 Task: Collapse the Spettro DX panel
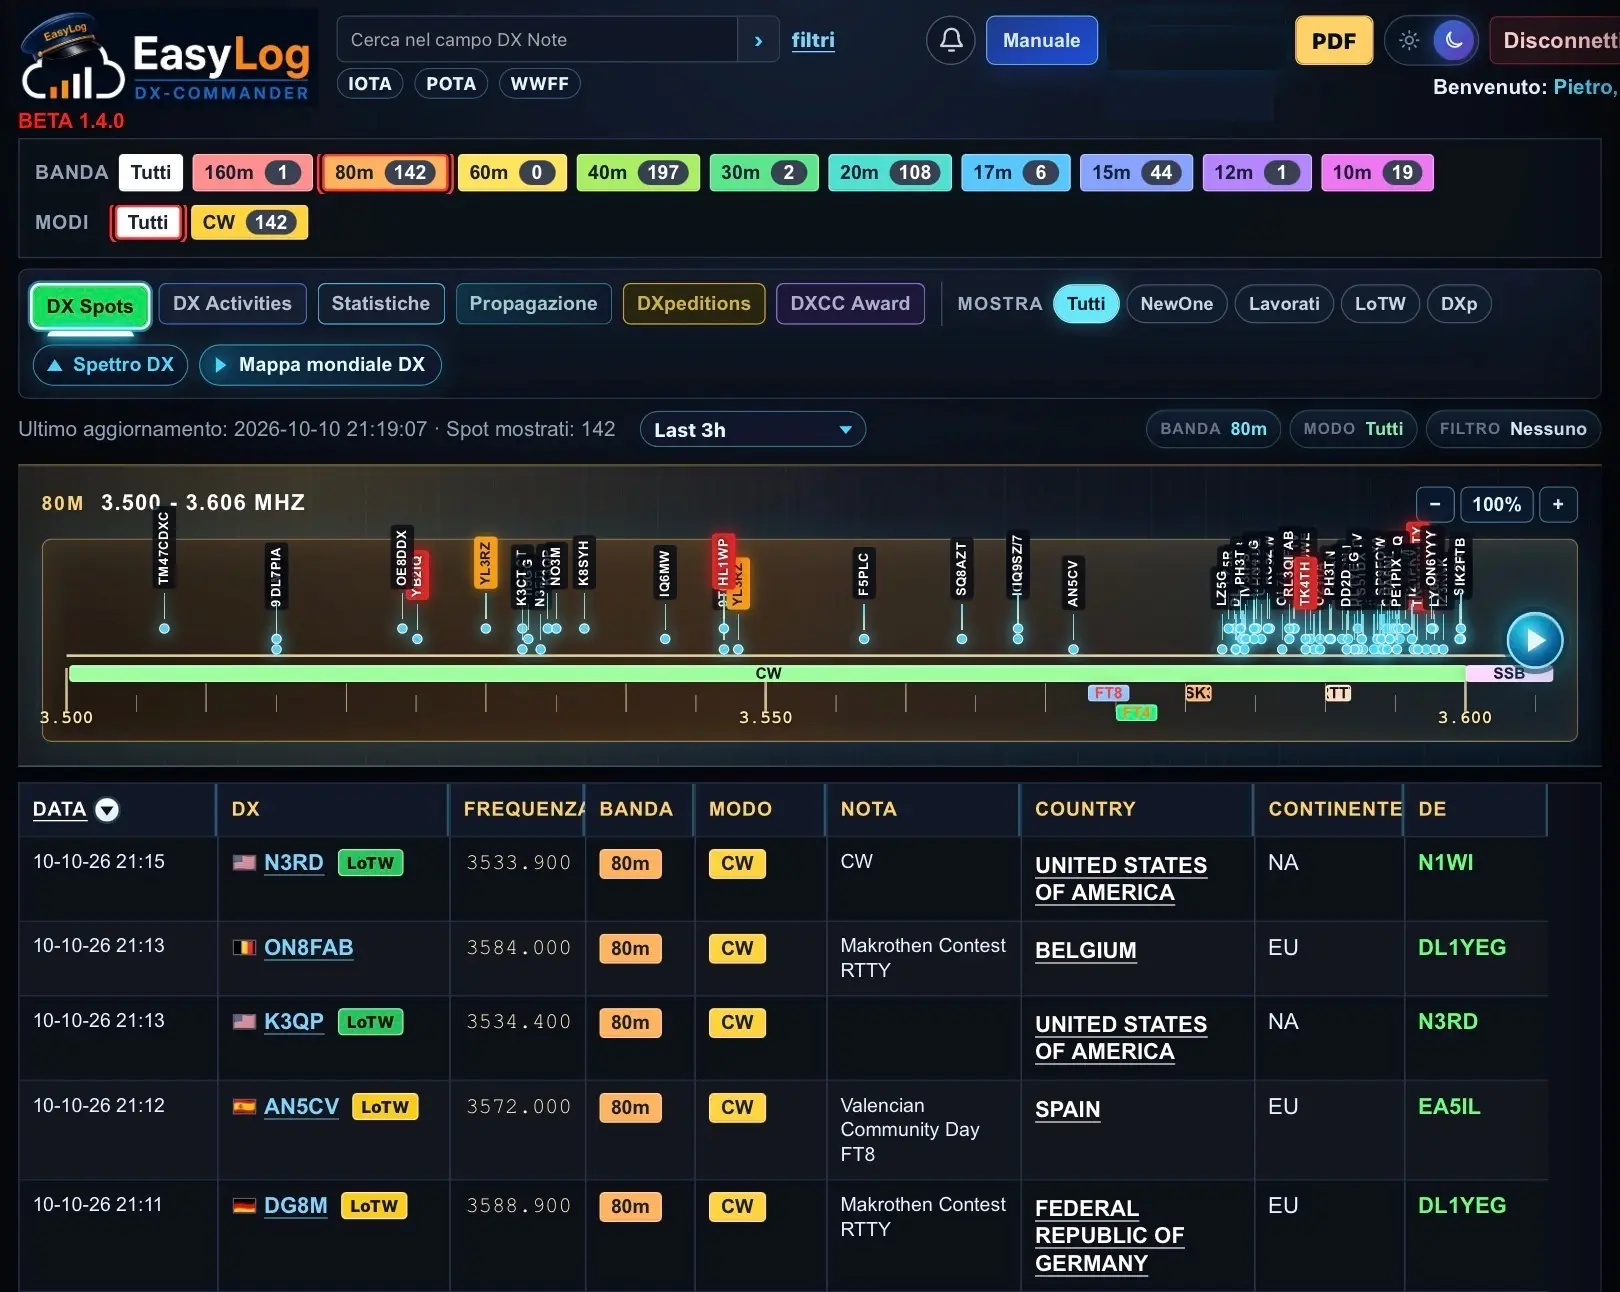pos(111,365)
